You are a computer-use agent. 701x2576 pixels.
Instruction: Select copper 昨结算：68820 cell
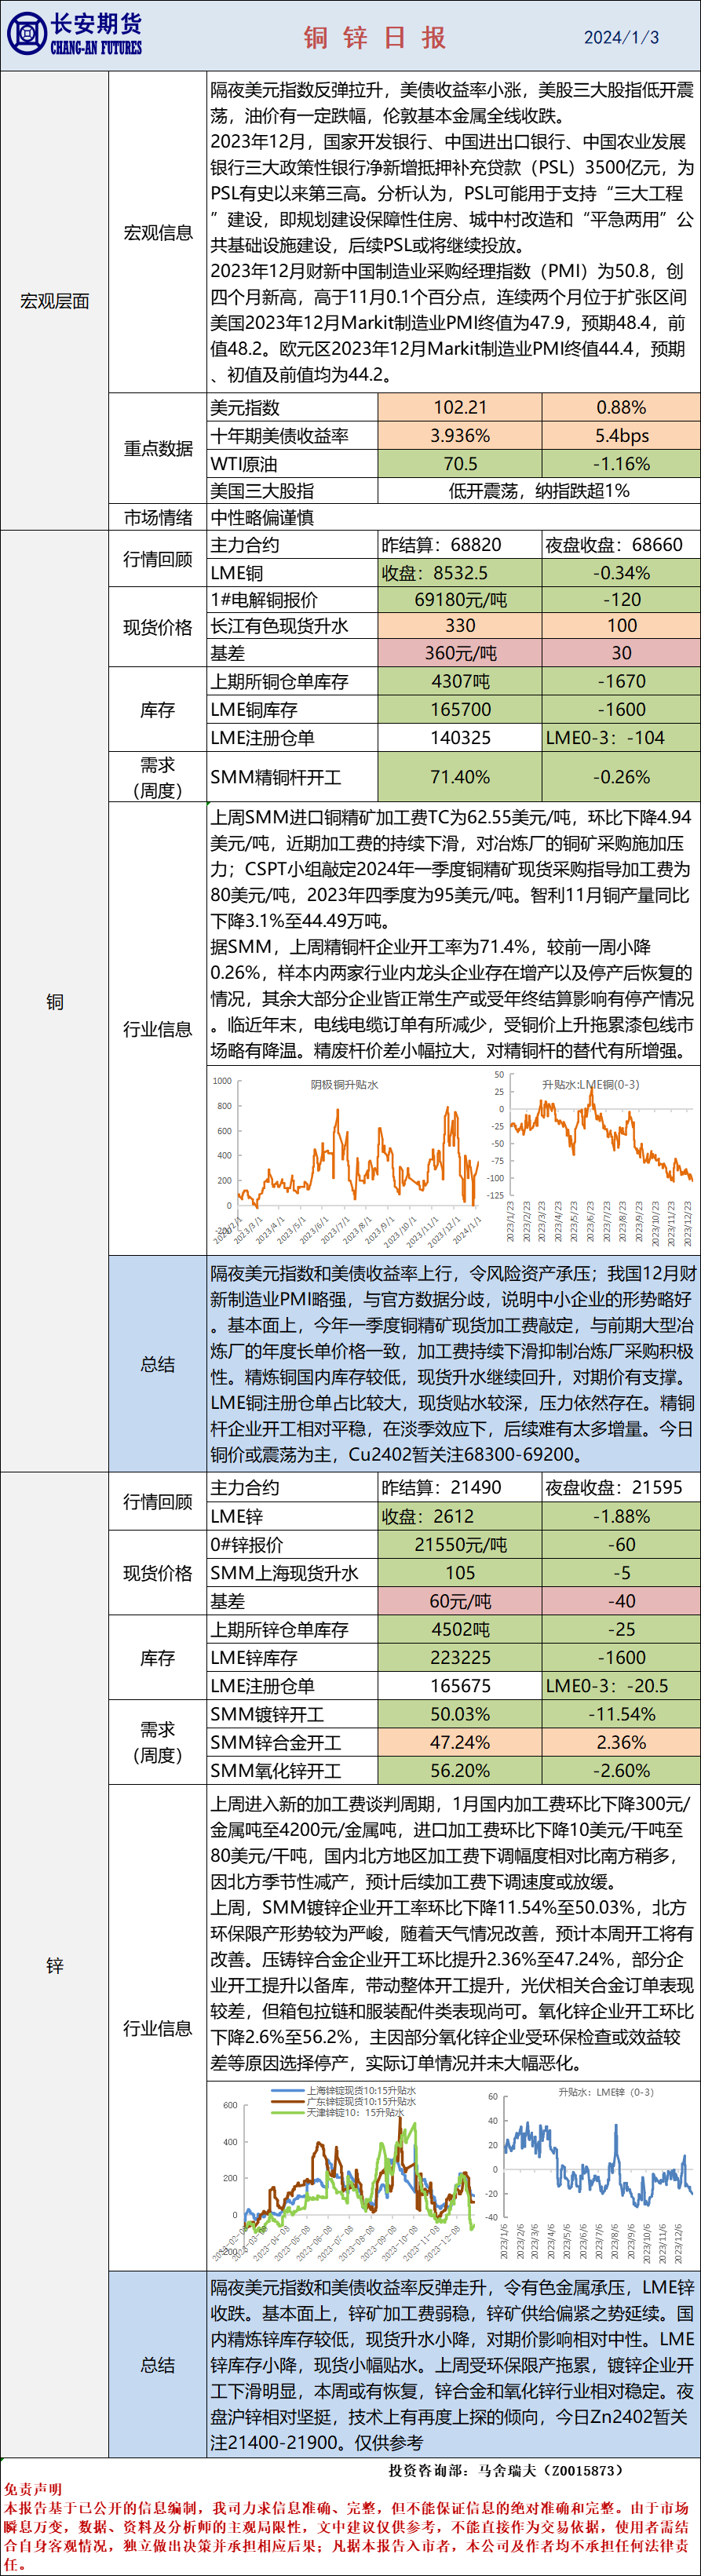460,545
